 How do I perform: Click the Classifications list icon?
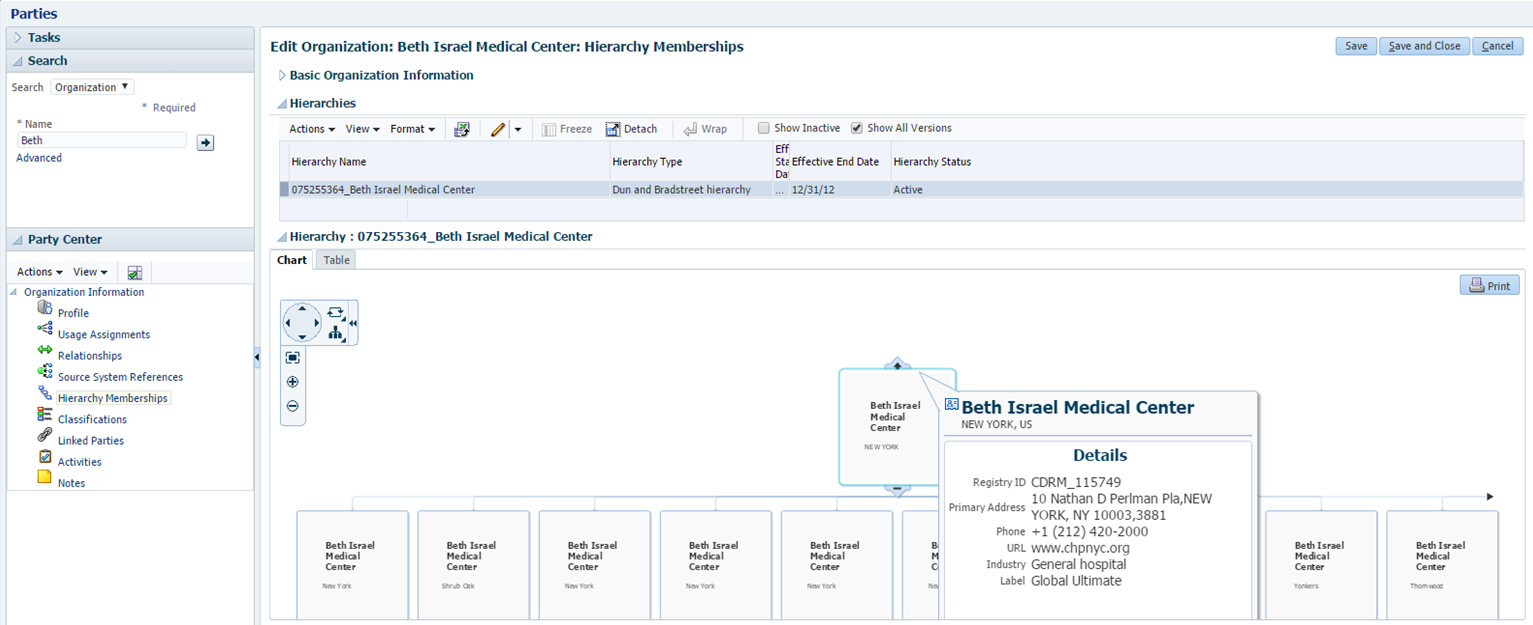point(44,414)
